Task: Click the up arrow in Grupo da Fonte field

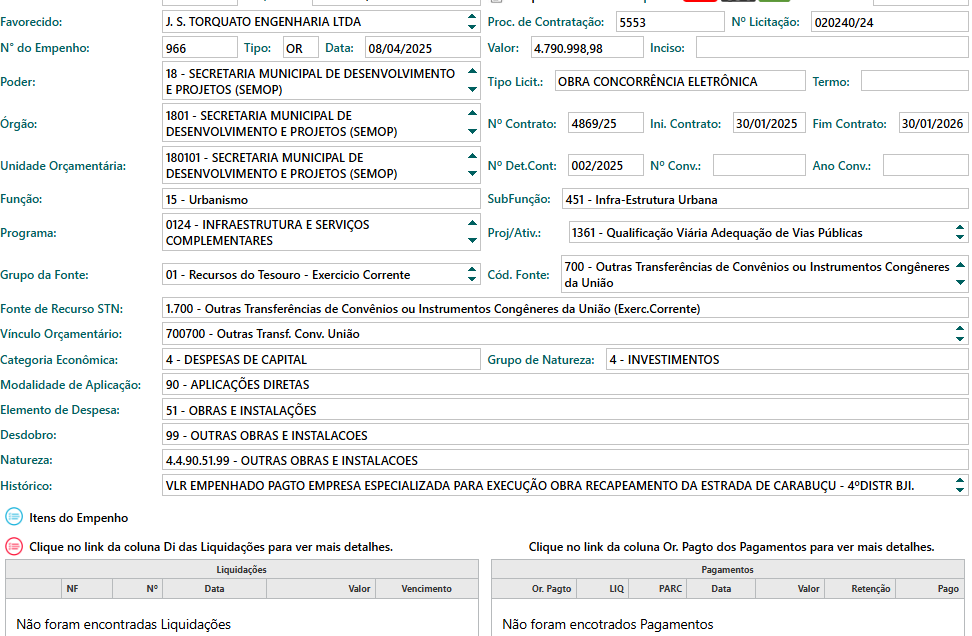Action: click(x=472, y=270)
